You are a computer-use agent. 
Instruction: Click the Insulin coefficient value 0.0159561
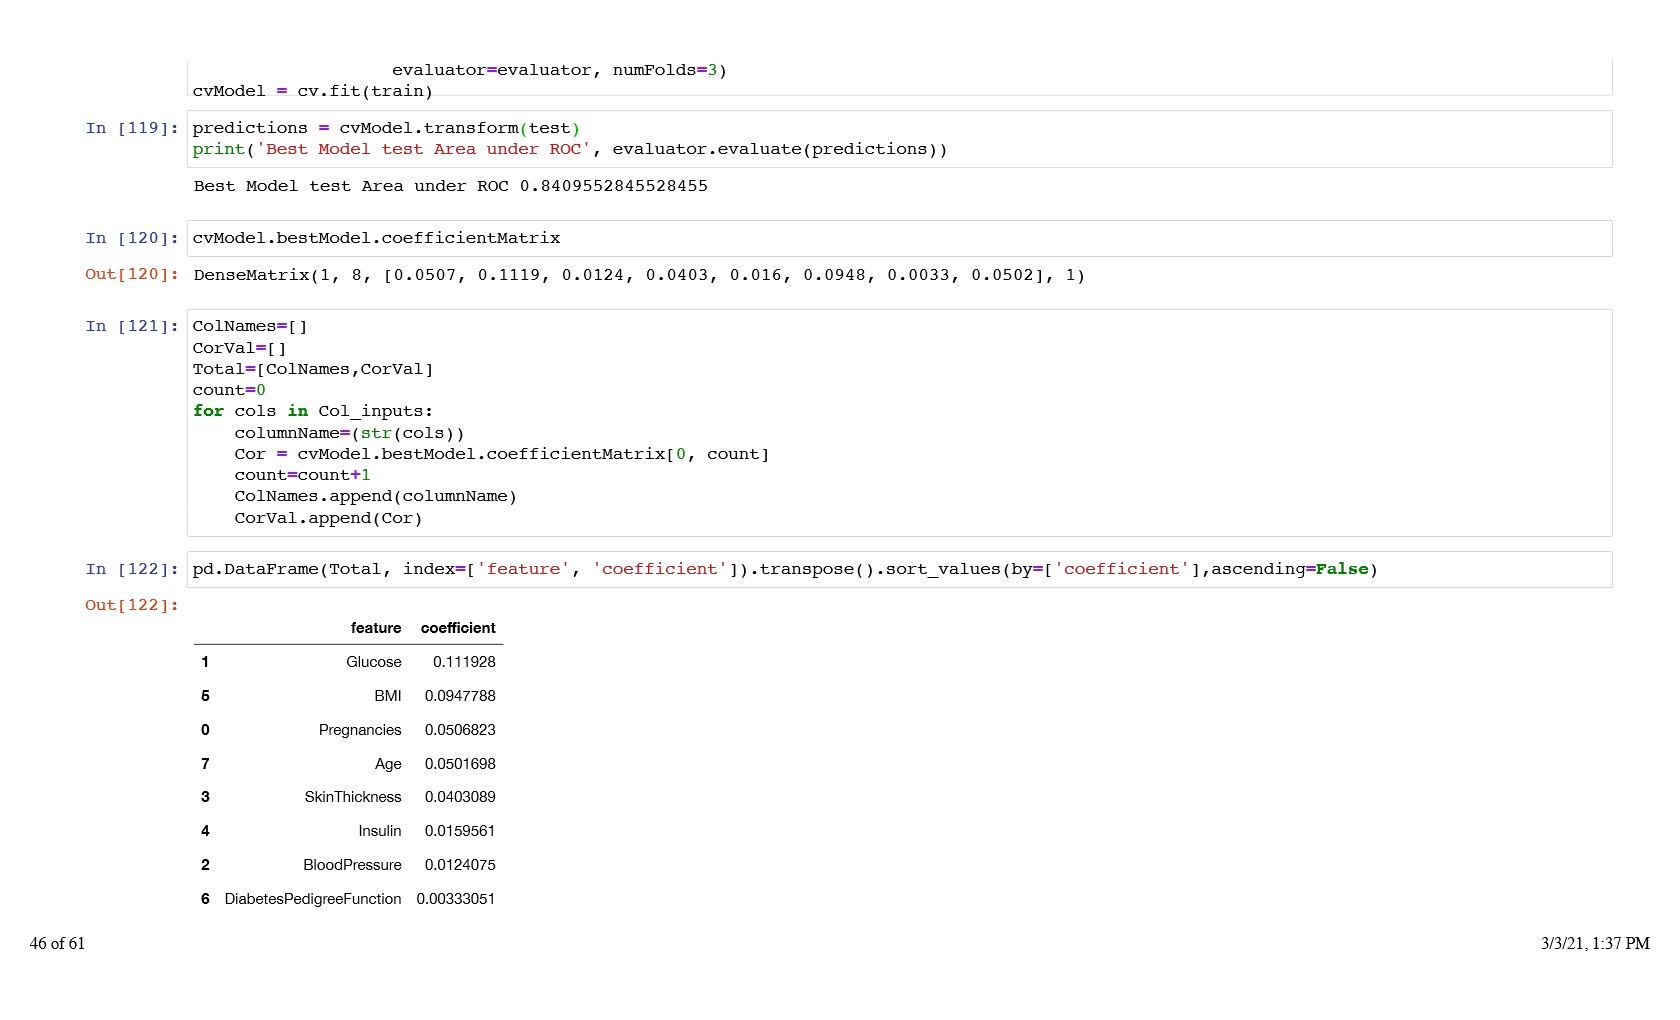[459, 831]
